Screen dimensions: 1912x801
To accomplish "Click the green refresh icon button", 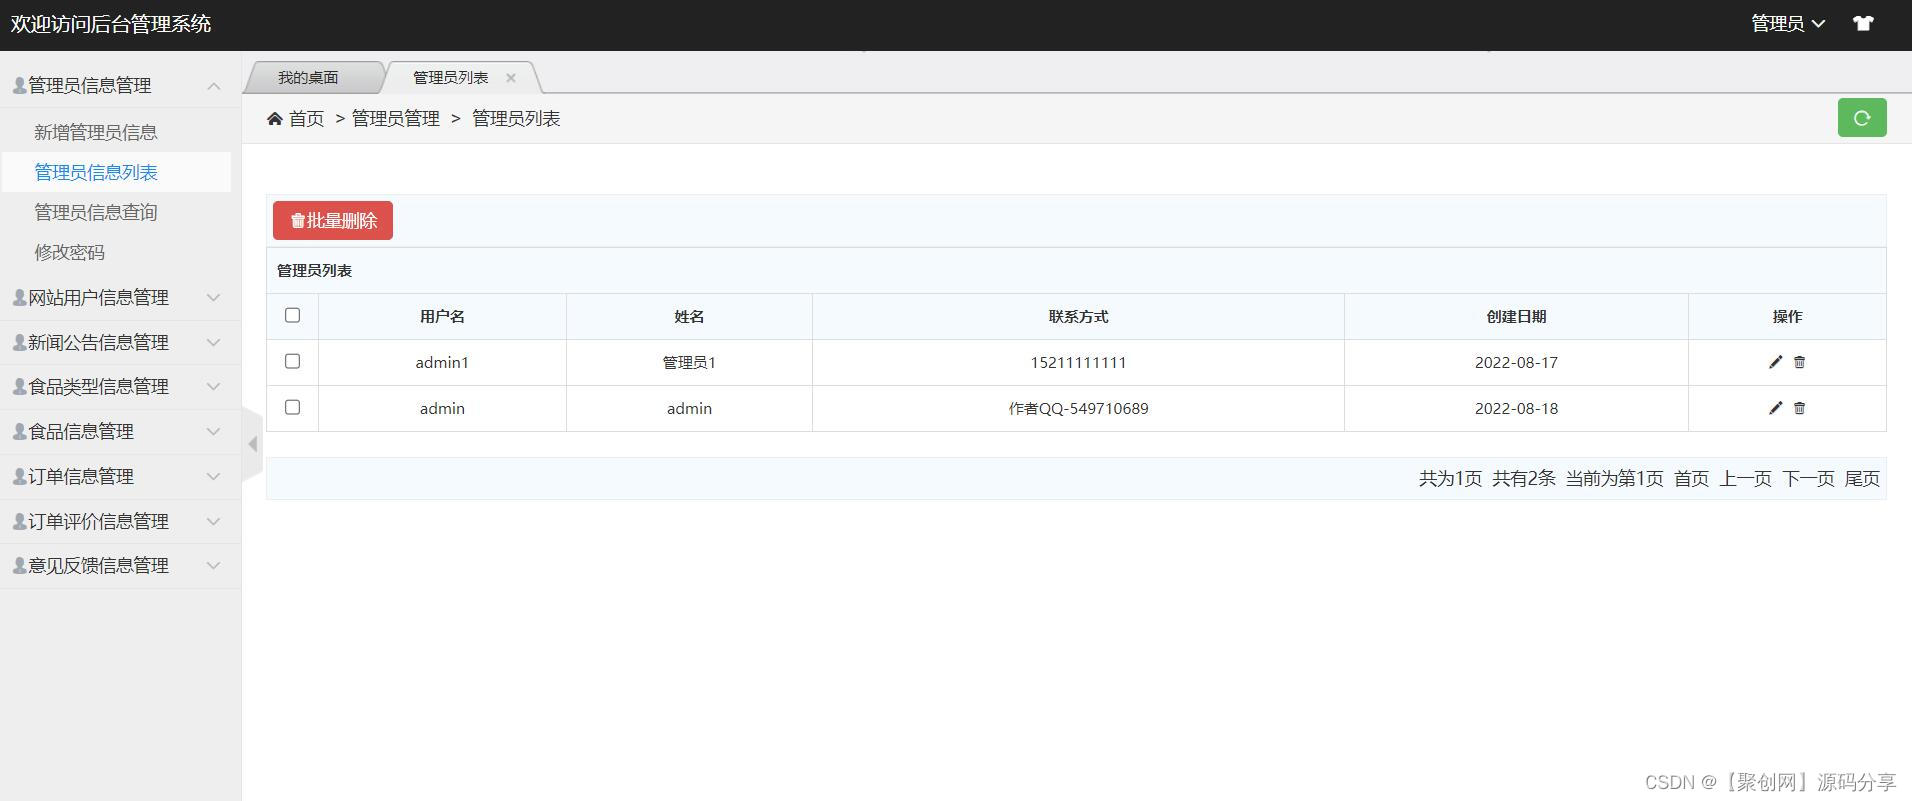I will point(1862,118).
